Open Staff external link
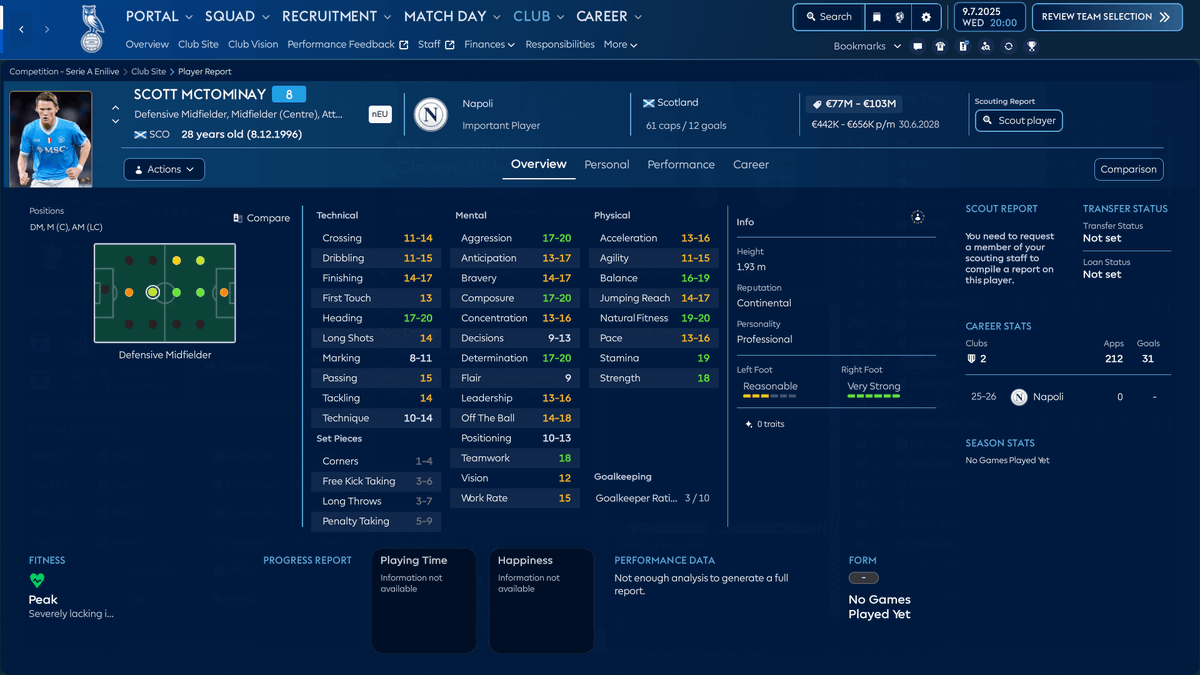The height and width of the screenshot is (675, 1200). pos(436,45)
